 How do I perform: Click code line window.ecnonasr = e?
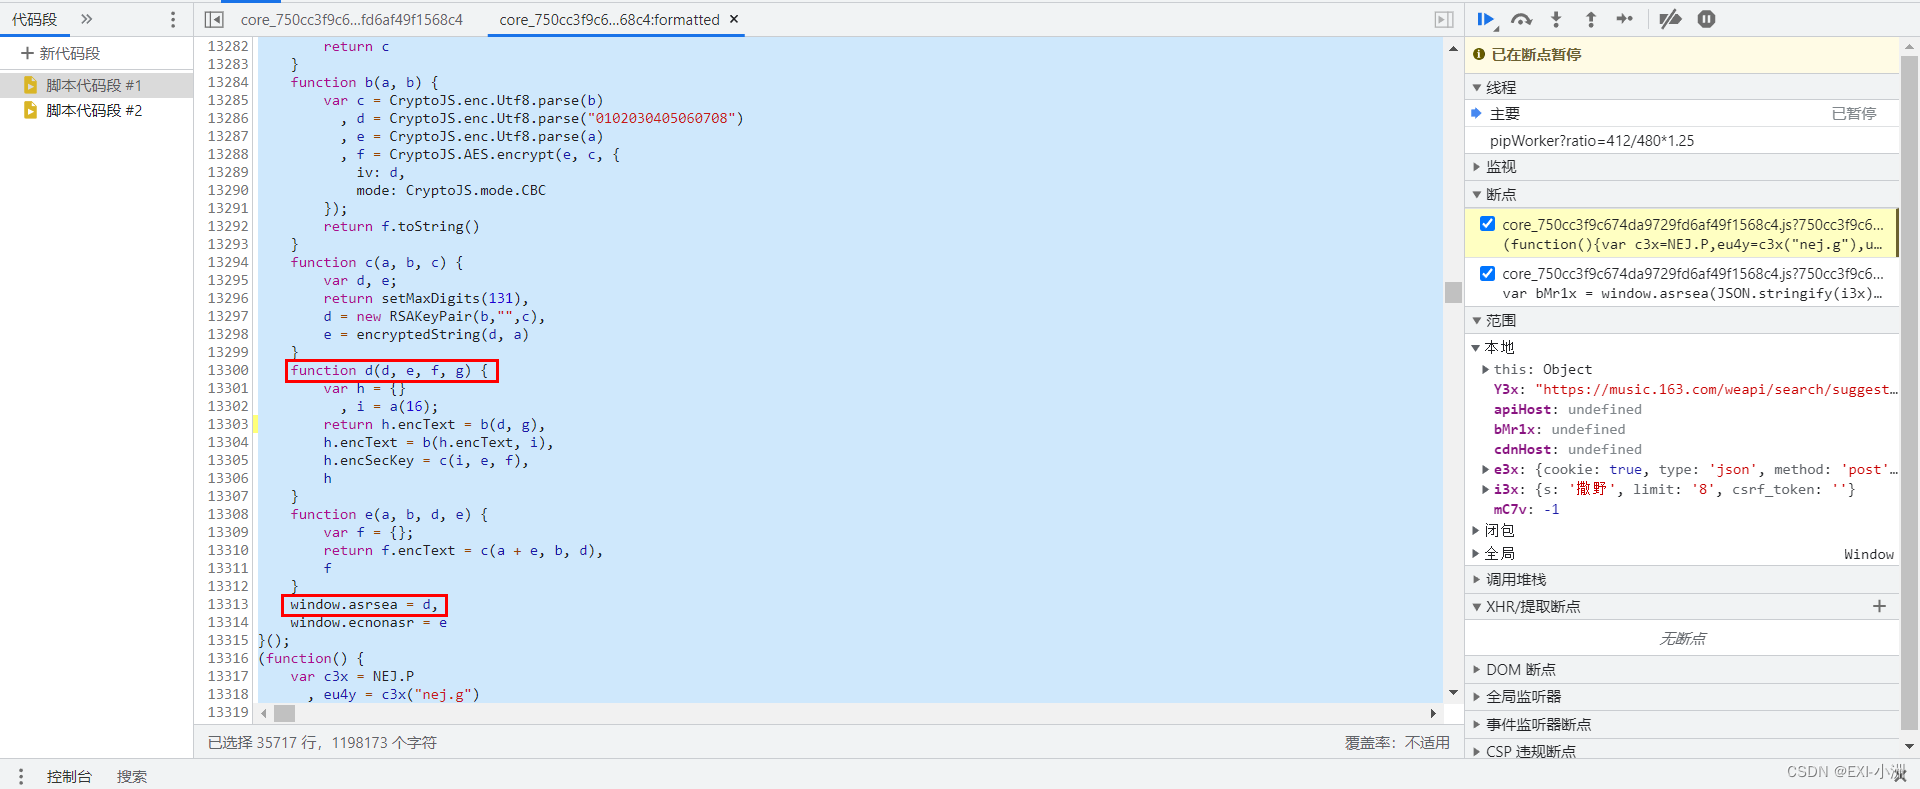click(368, 622)
